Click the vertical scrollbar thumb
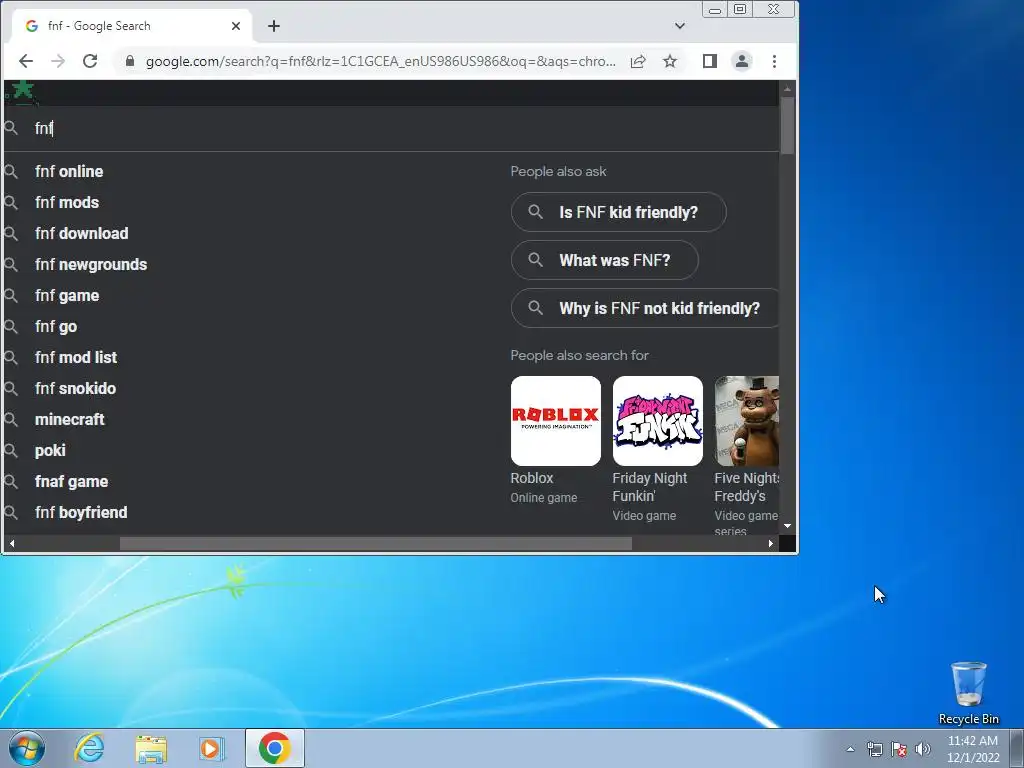 pyautogui.click(x=787, y=125)
